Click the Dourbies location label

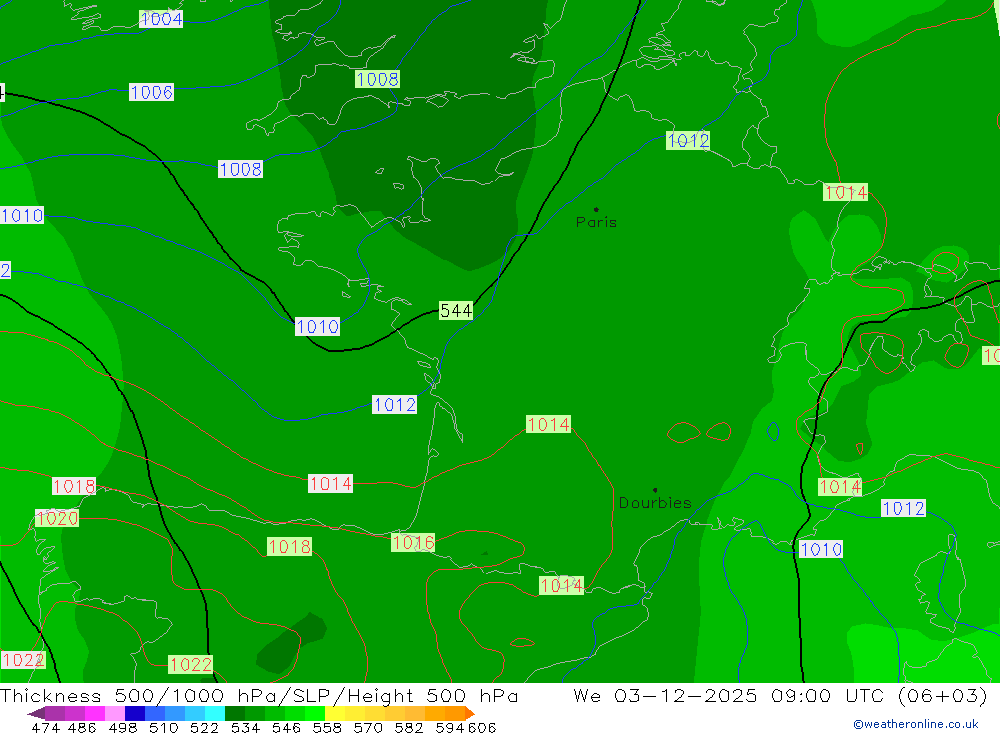(655, 503)
